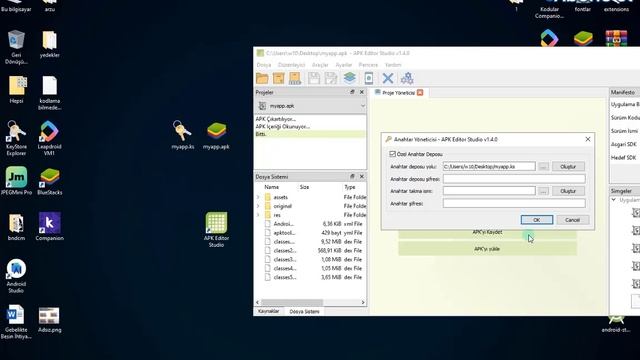Select the BlueStacks desktop shortcut
This screenshot has height=360, width=640.
click(x=49, y=180)
